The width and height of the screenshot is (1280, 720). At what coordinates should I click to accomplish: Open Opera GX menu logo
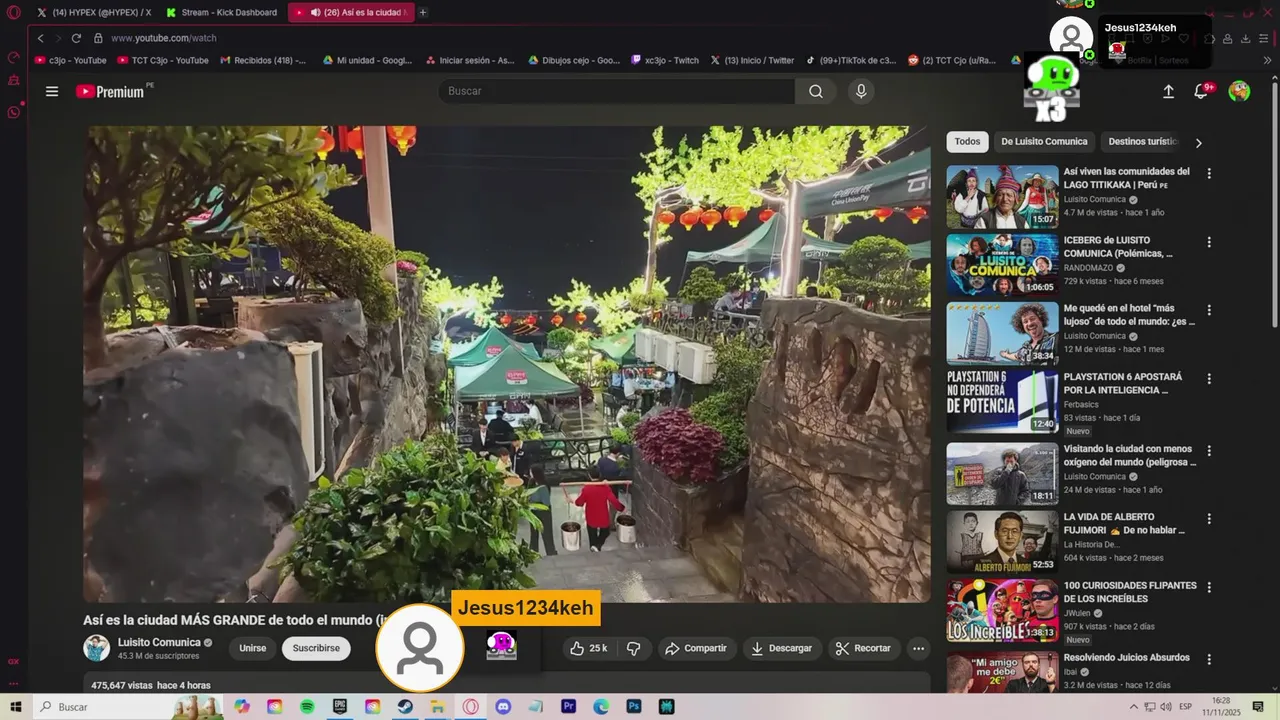pos(14,12)
